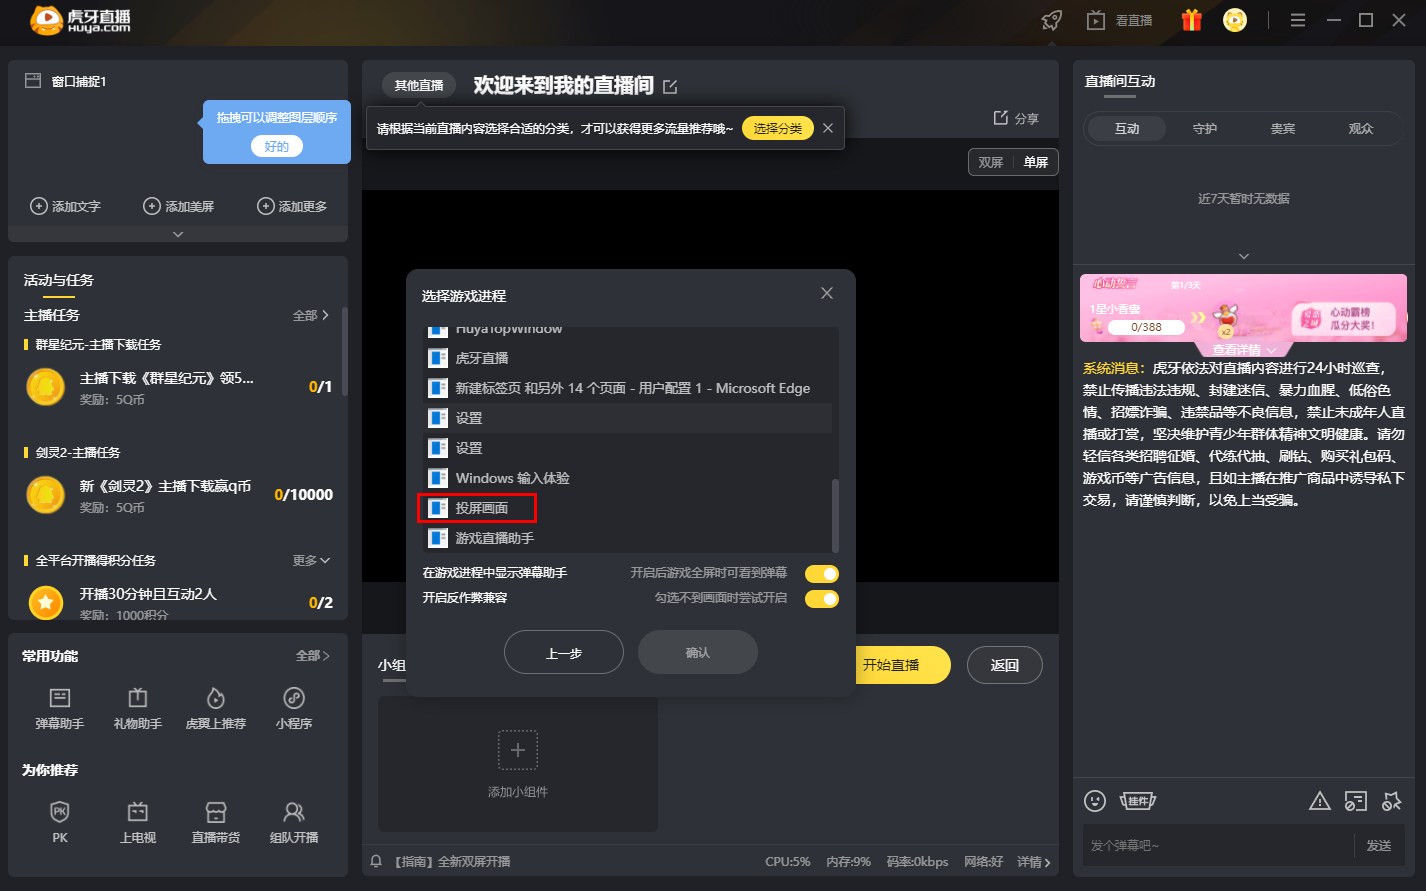Expand 更多 in 全平台开播得积分任务
The image size is (1426, 891).
311,560
